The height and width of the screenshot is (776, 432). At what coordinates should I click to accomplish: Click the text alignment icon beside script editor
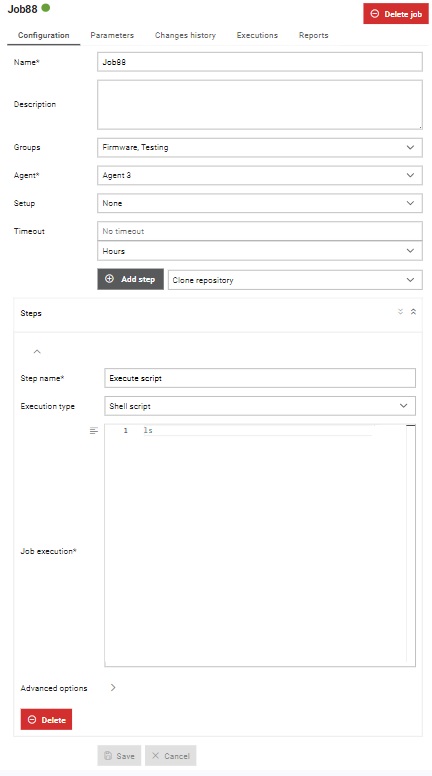tap(94, 431)
